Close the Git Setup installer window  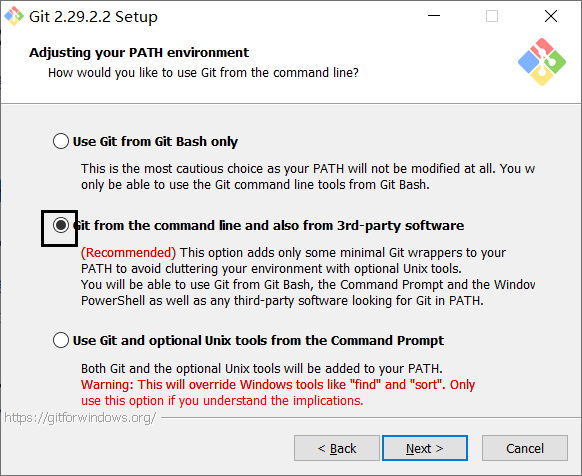tap(551, 16)
